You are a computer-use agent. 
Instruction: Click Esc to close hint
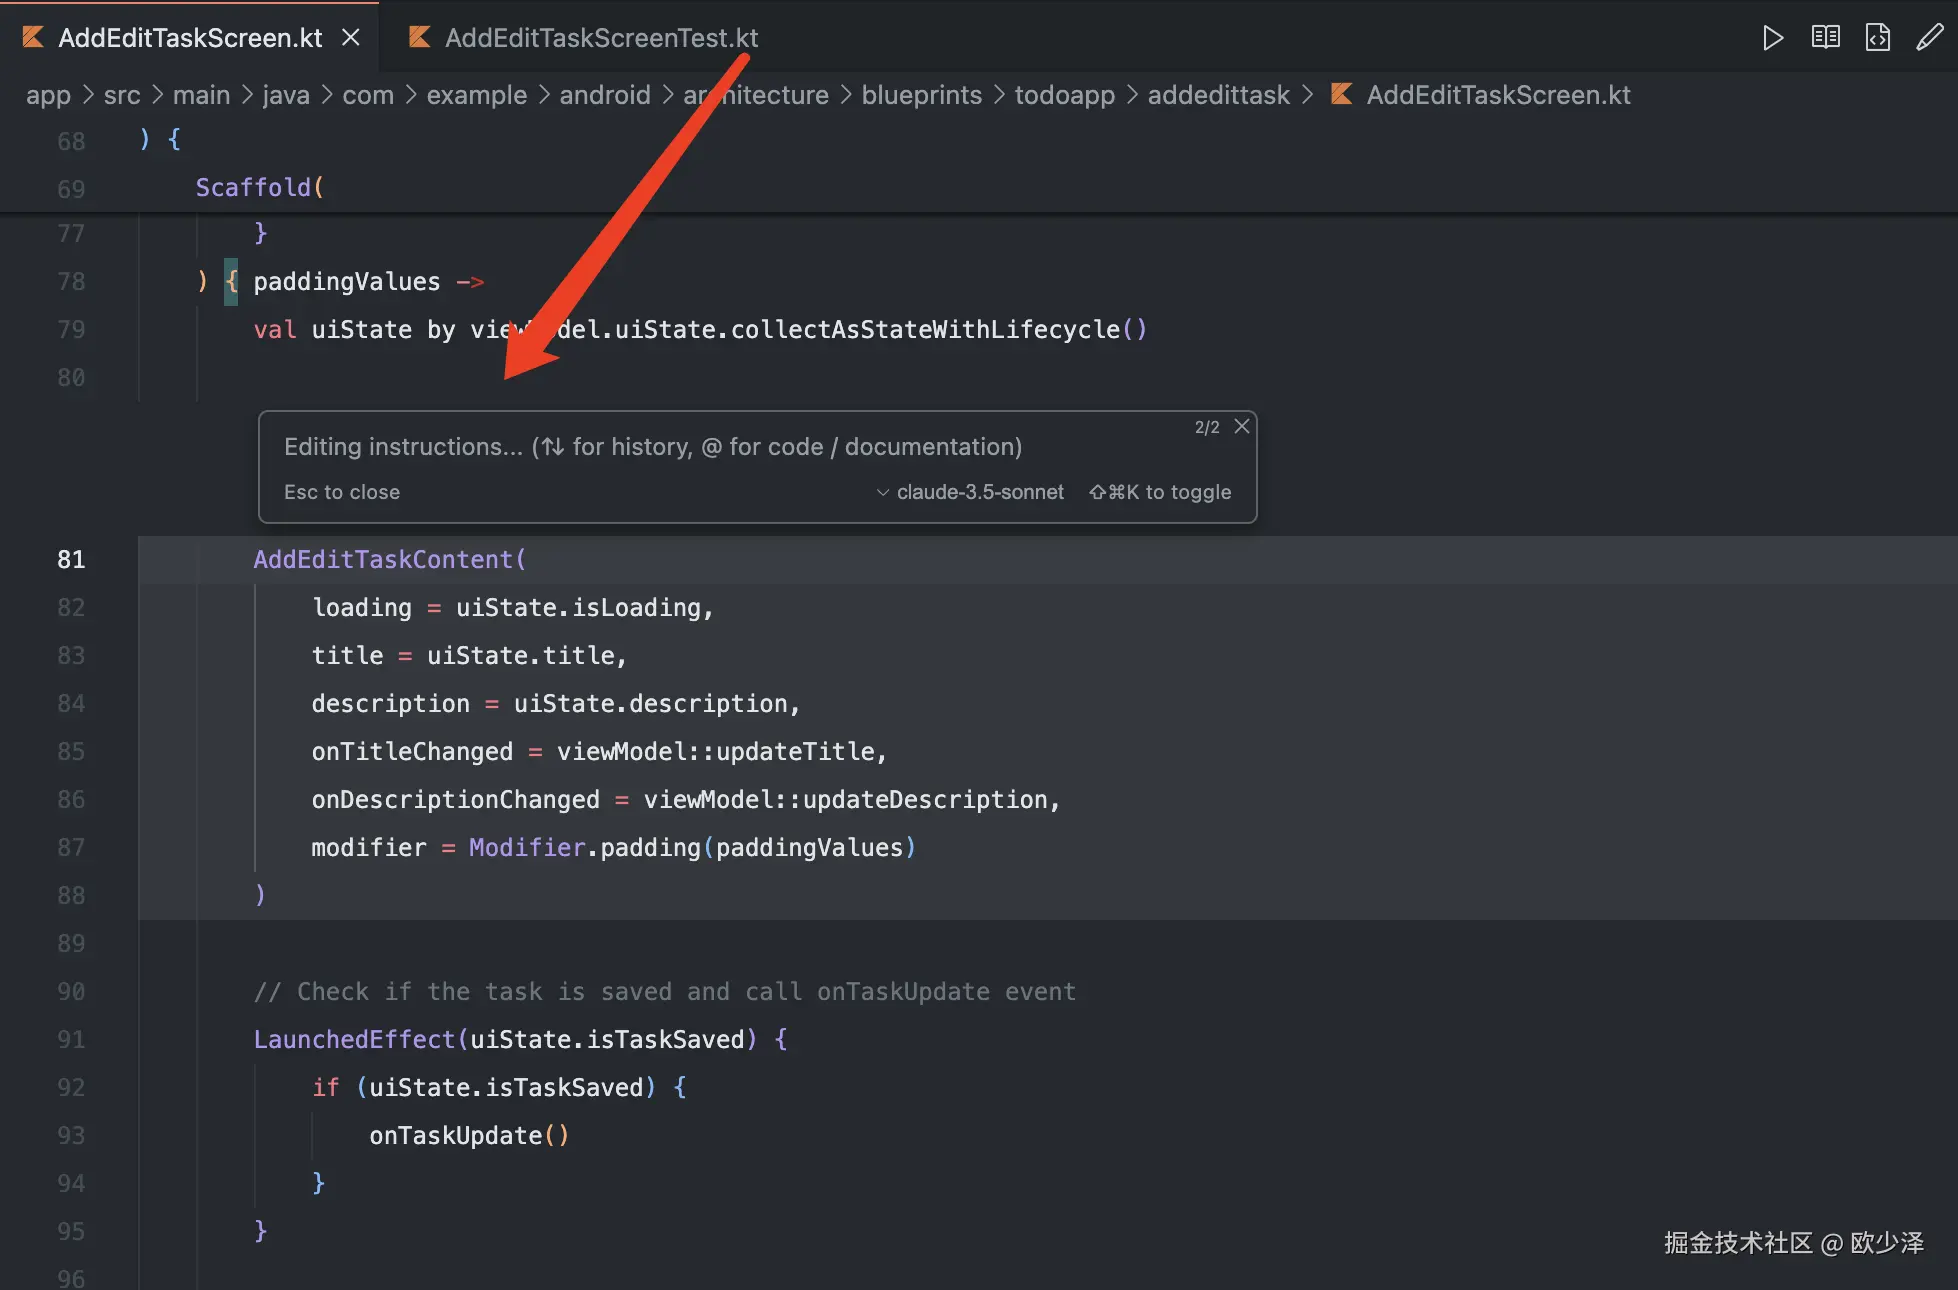click(342, 492)
